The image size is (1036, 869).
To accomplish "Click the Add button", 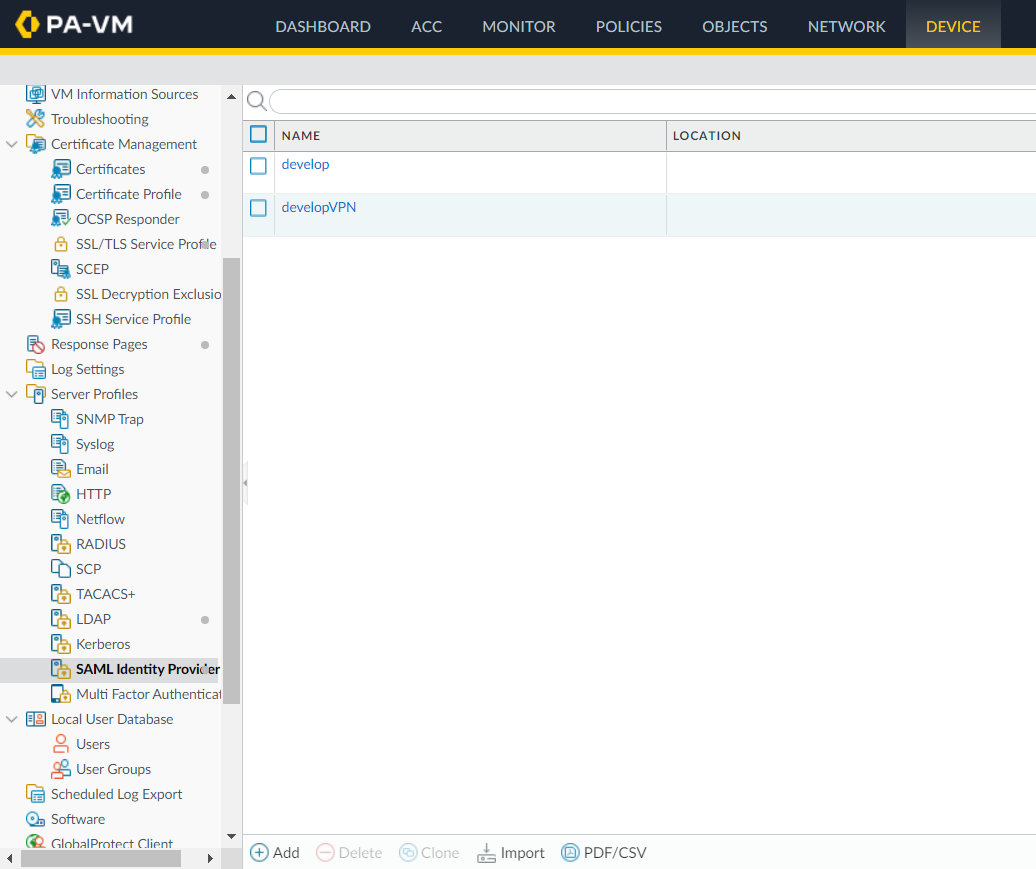I will click(275, 853).
